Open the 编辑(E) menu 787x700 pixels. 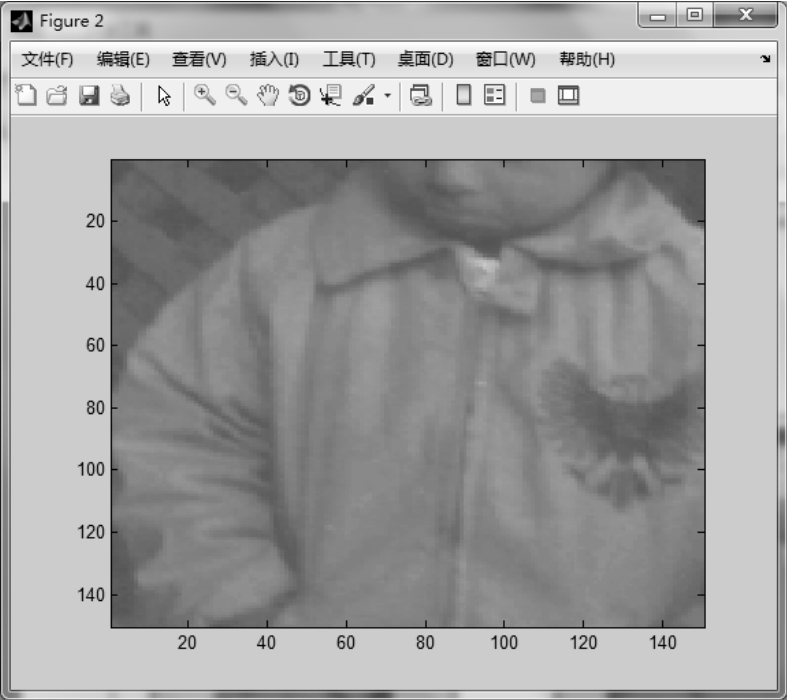[123, 59]
